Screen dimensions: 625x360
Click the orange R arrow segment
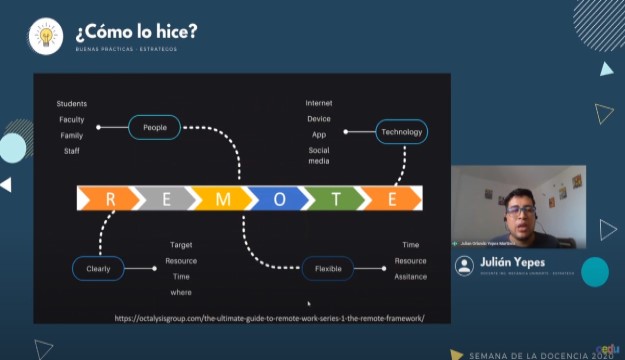click(x=109, y=199)
